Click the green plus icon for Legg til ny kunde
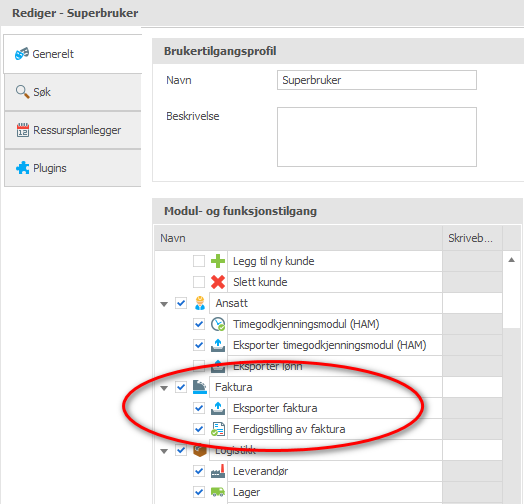 [218, 261]
